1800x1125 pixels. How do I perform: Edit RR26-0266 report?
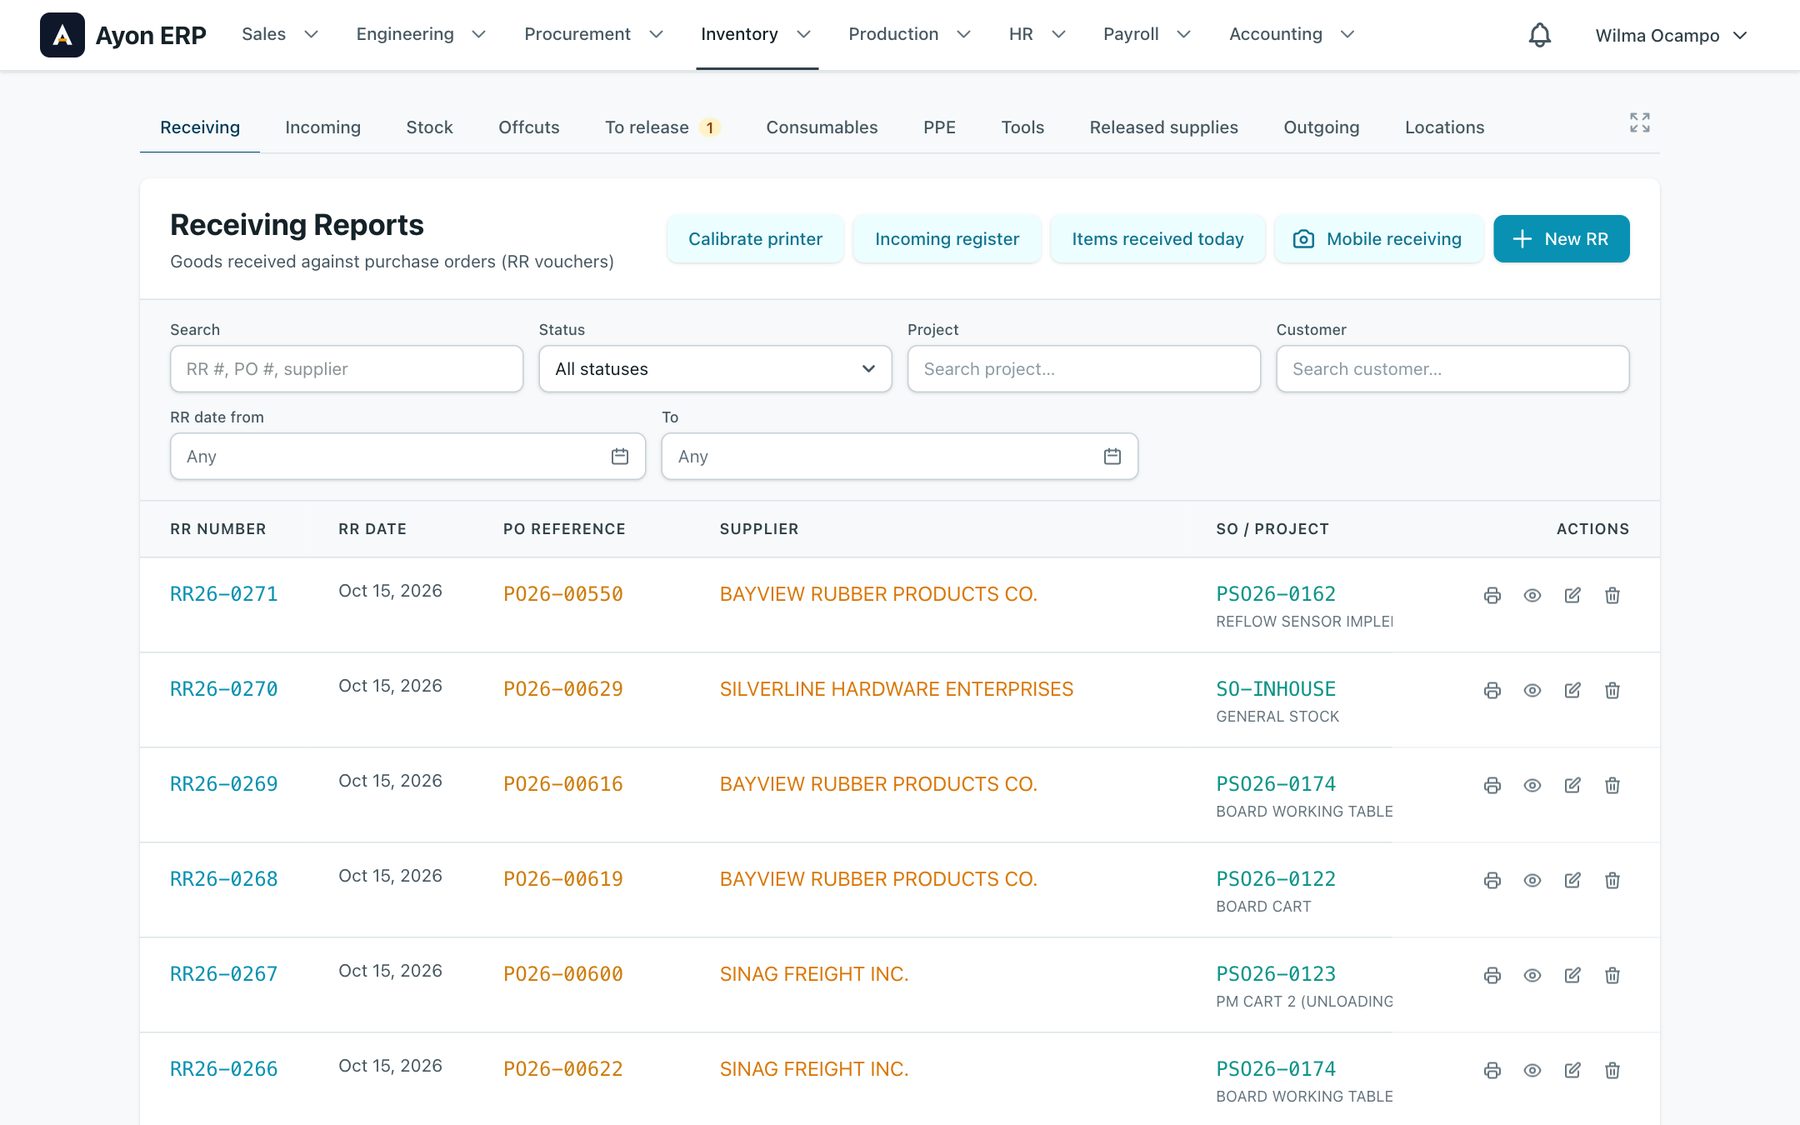pos(1572,1070)
